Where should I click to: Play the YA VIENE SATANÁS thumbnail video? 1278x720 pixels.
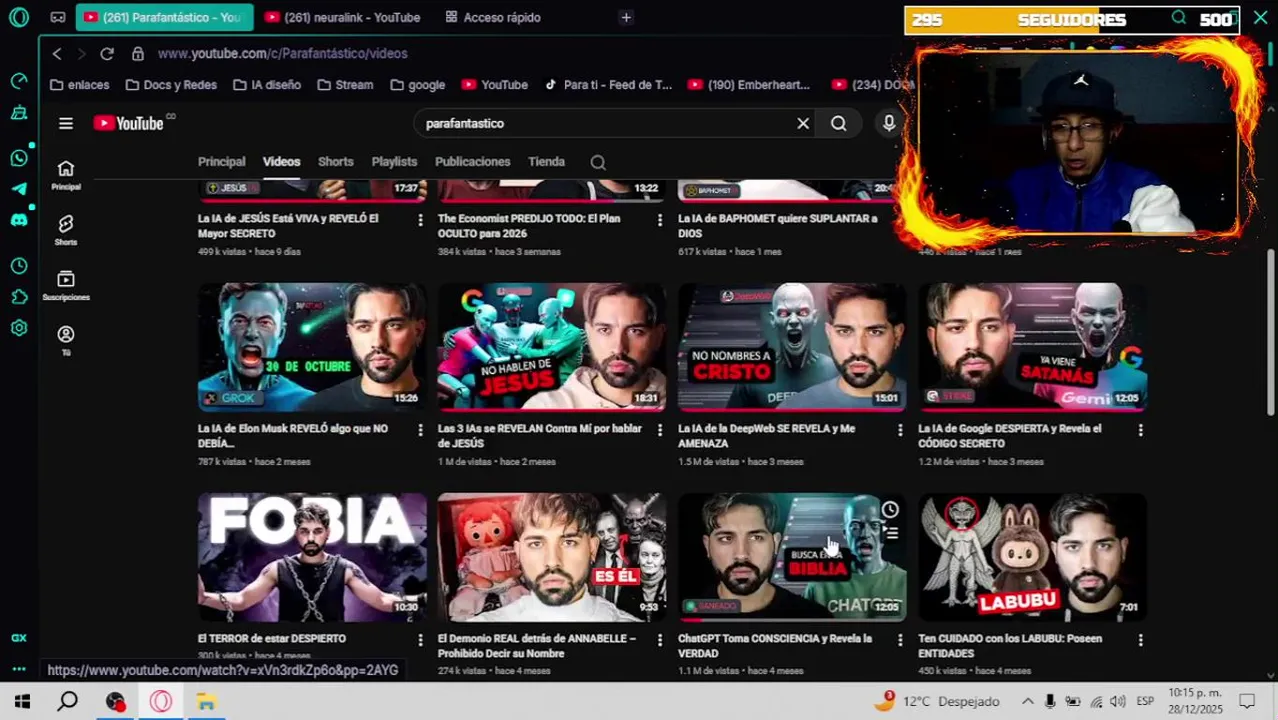(x=1032, y=347)
